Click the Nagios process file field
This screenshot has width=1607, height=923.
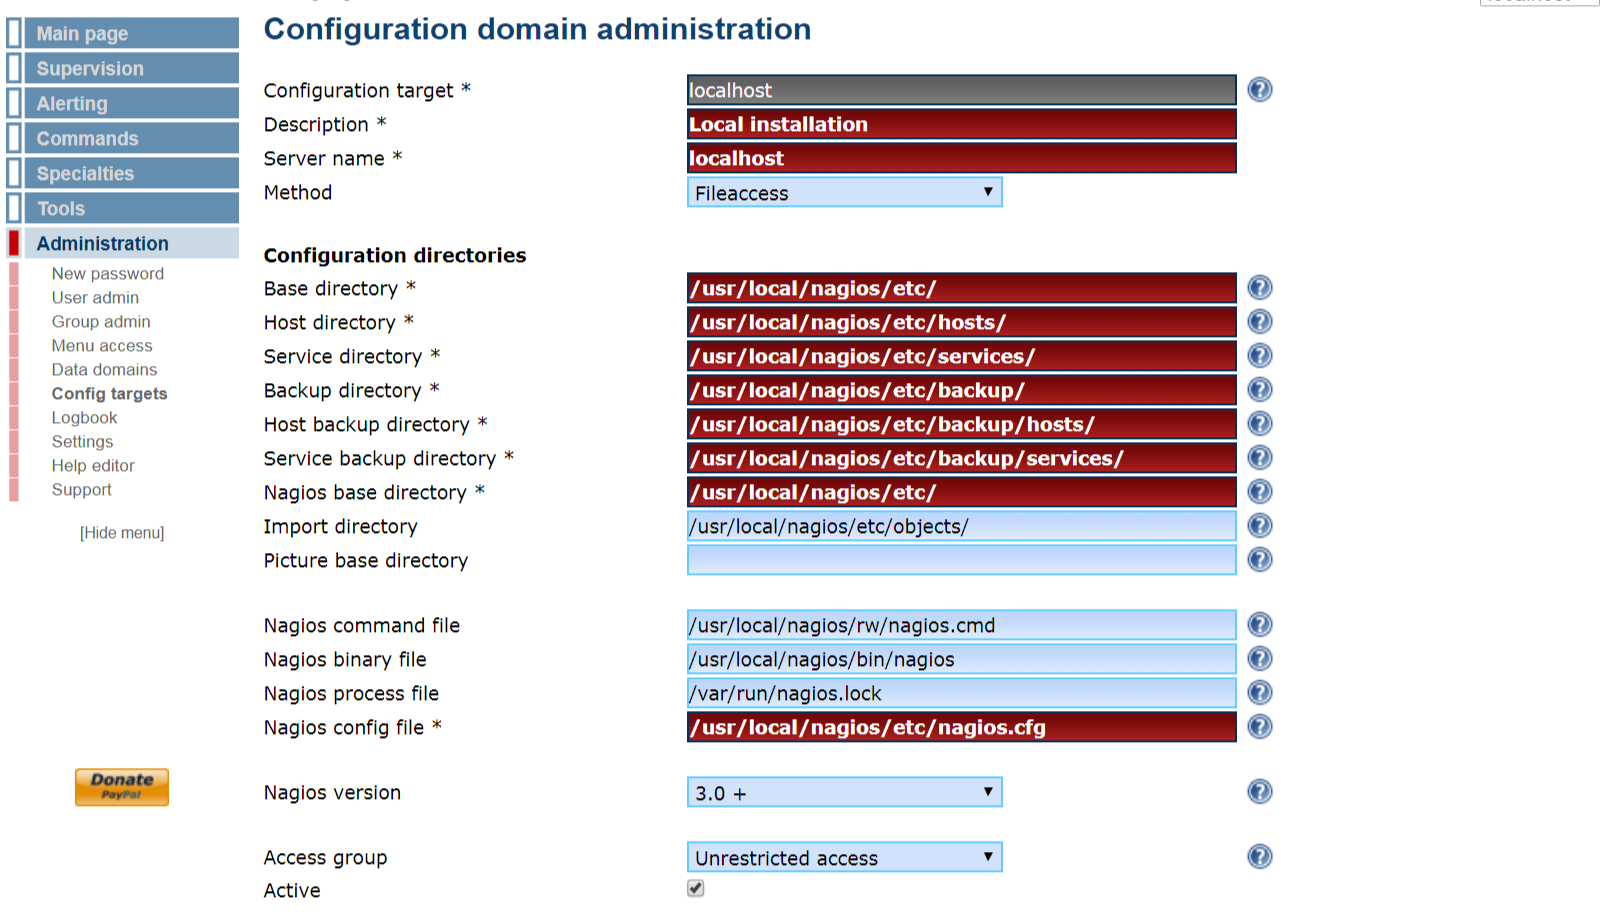click(x=961, y=693)
